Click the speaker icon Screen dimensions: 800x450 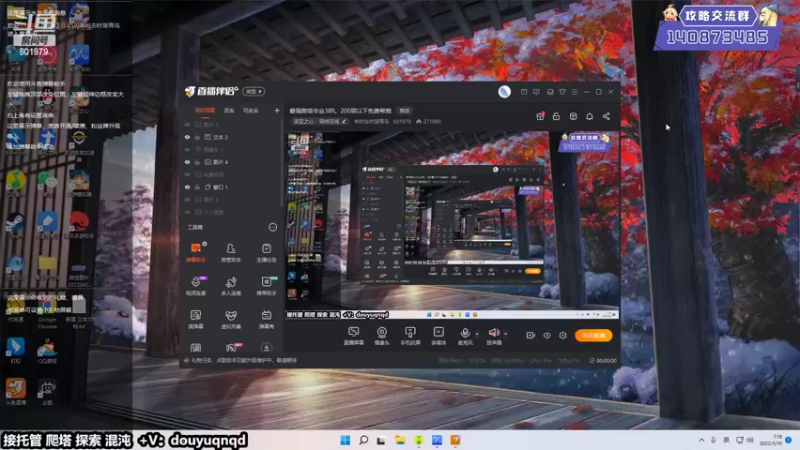pyautogui.click(x=493, y=334)
